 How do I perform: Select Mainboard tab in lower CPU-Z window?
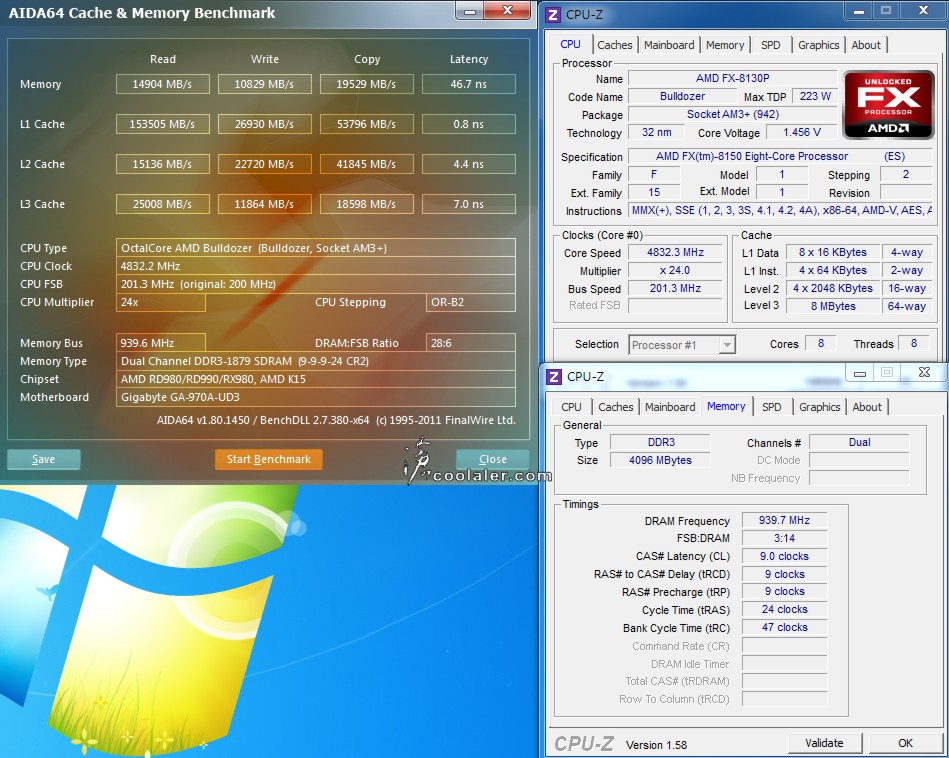[670, 407]
